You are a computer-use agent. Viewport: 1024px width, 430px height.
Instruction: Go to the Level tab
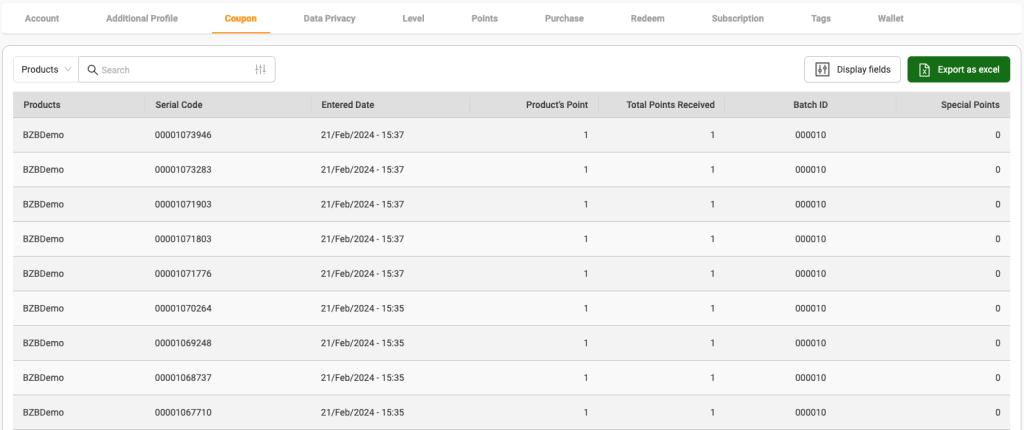tap(413, 18)
